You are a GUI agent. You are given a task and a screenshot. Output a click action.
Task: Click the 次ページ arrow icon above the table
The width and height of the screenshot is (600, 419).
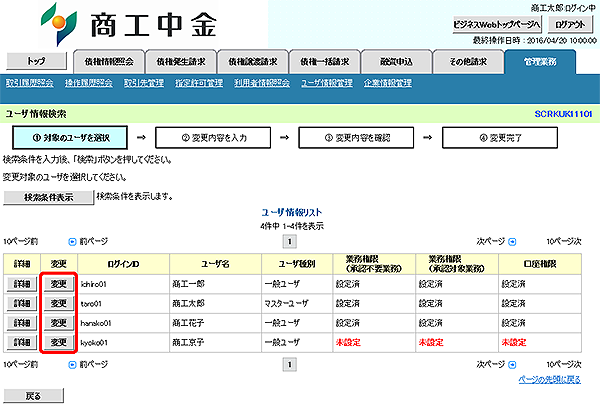pos(512,241)
